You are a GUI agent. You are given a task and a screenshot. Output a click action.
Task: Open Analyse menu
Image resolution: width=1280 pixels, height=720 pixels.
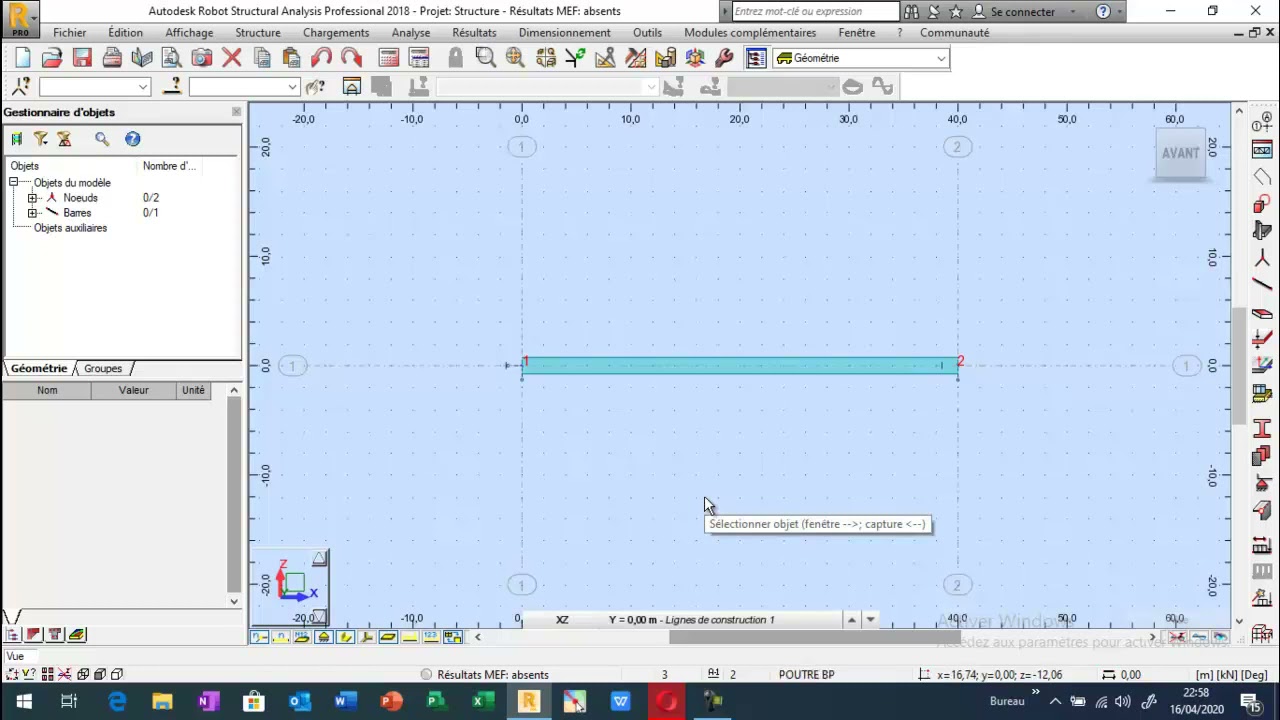pyautogui.click(x=411, y=32)
